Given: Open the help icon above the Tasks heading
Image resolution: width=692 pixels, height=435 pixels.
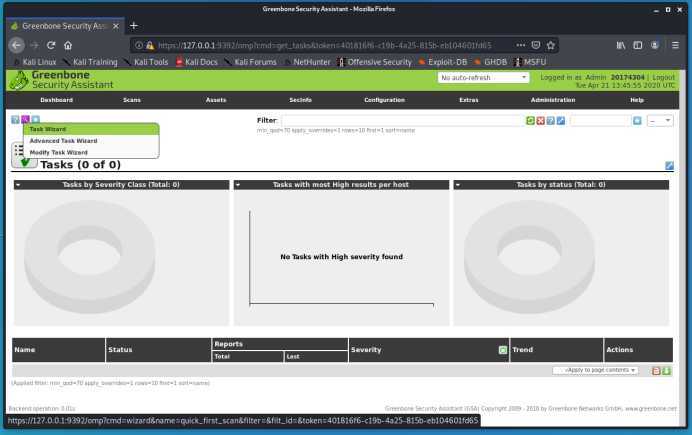Looking at the screenshot, I should click(15, 120).
